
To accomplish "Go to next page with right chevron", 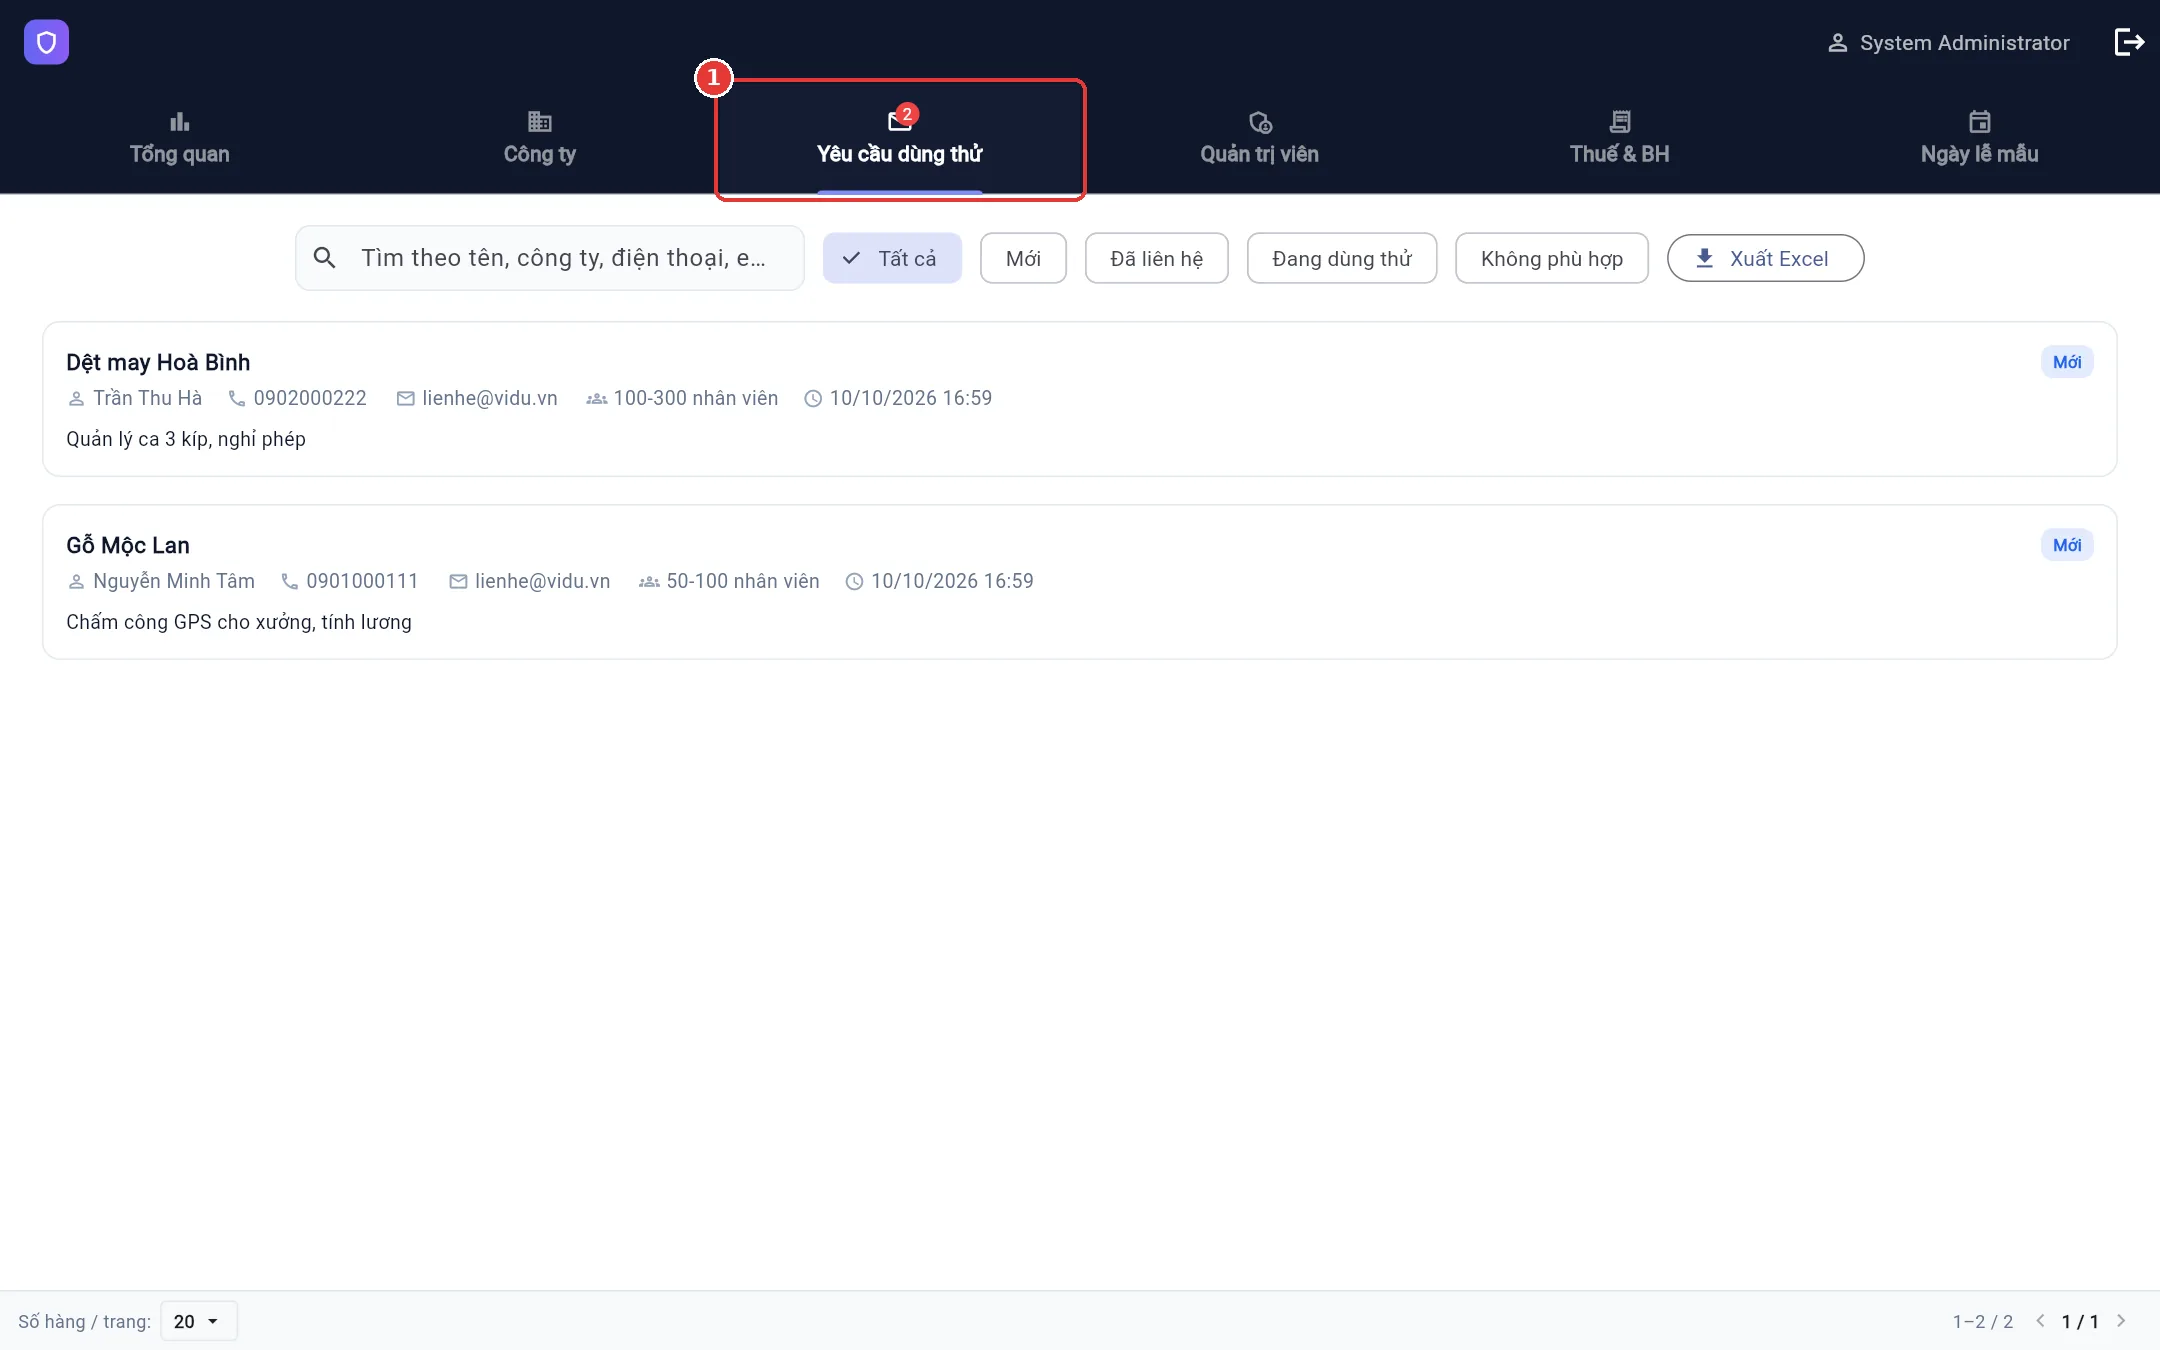I will [x=2121, y=1321].
